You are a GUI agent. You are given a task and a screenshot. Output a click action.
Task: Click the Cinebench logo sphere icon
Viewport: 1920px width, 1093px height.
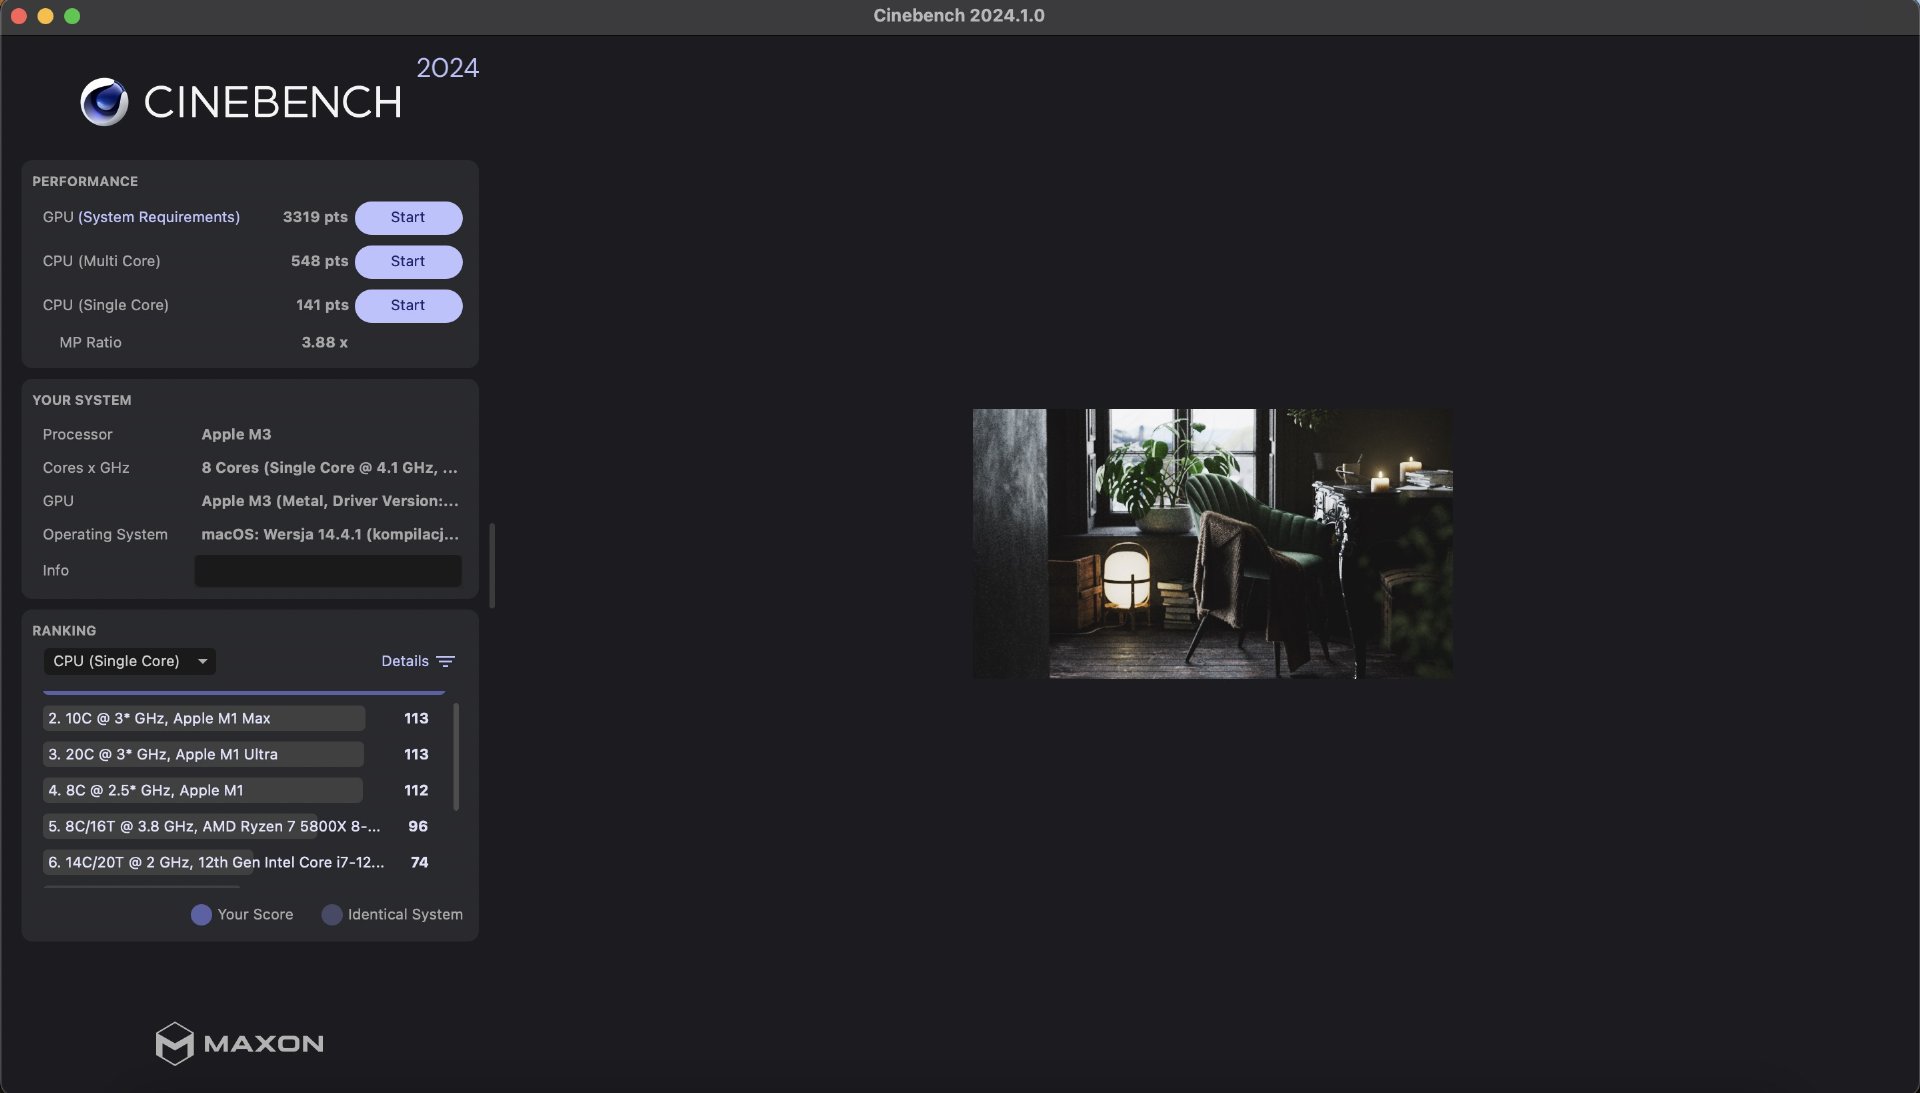pos(104,102)
